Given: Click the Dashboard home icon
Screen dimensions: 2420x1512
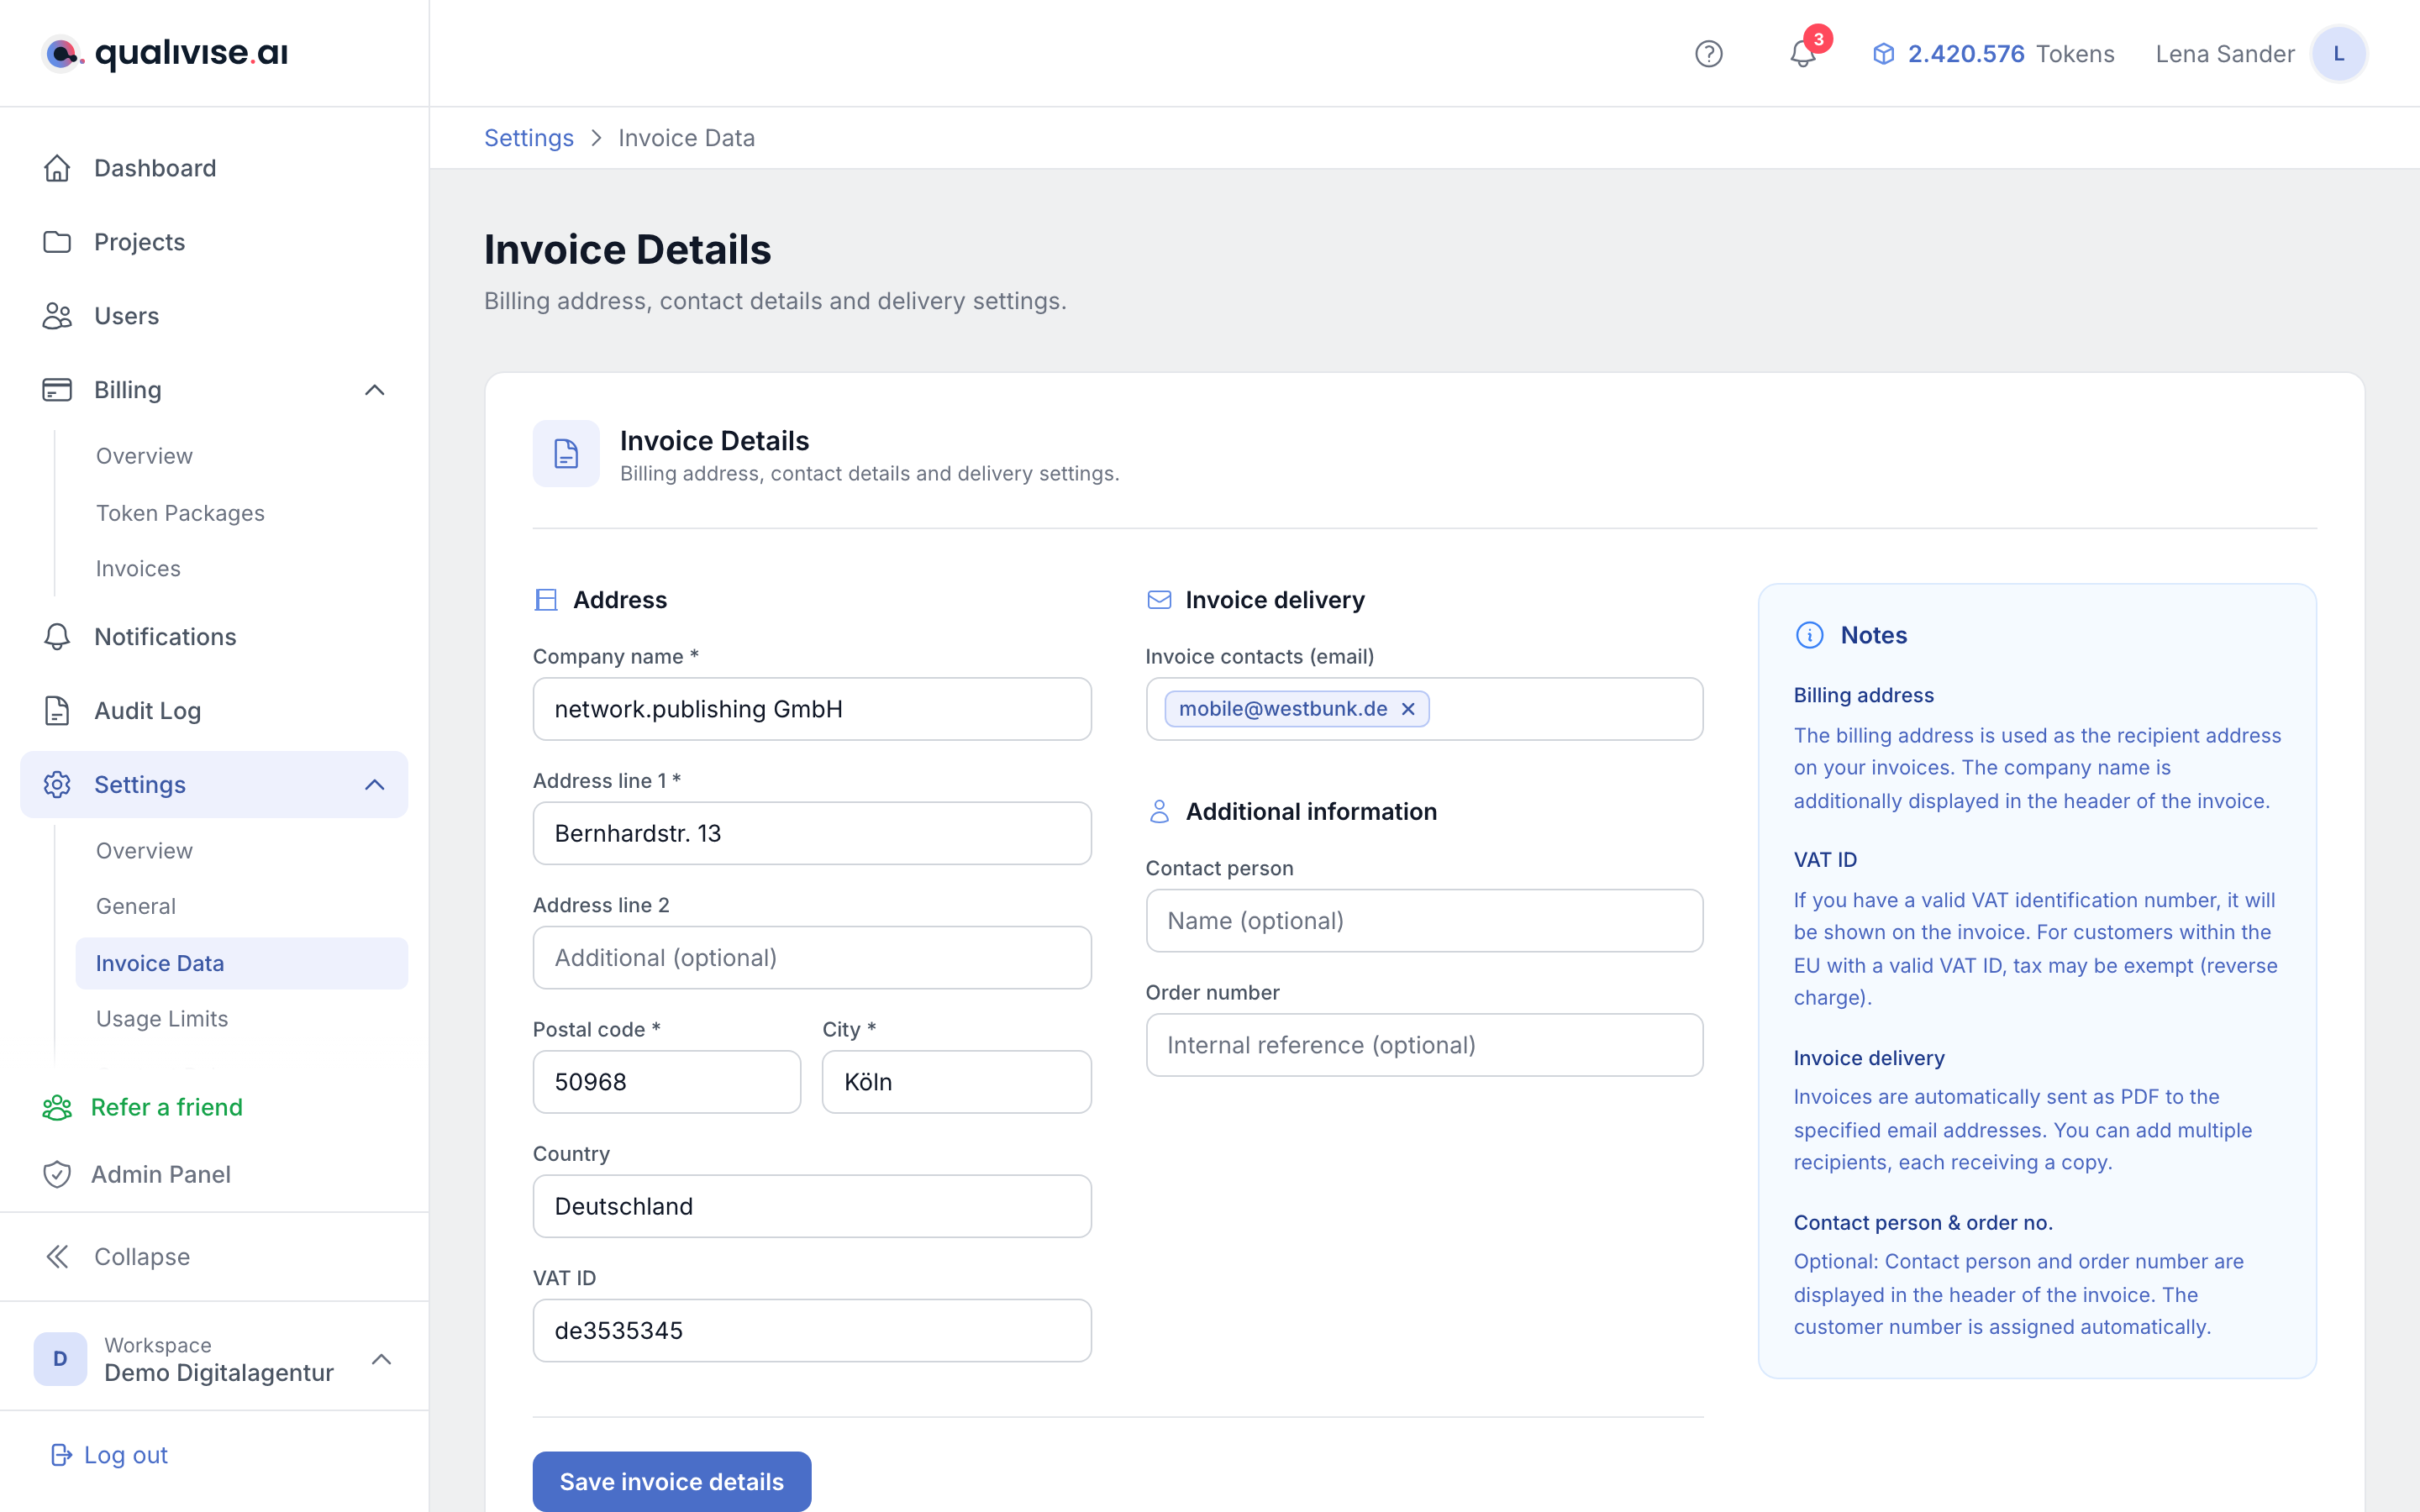Looking at the screenshot, I should 57,168.
